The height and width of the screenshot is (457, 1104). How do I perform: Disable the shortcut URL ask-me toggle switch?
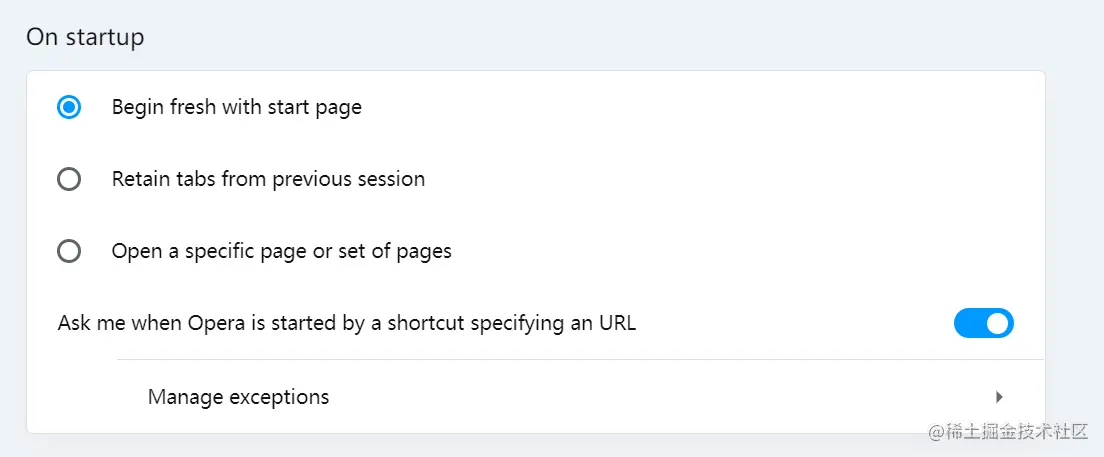point(984,323)
